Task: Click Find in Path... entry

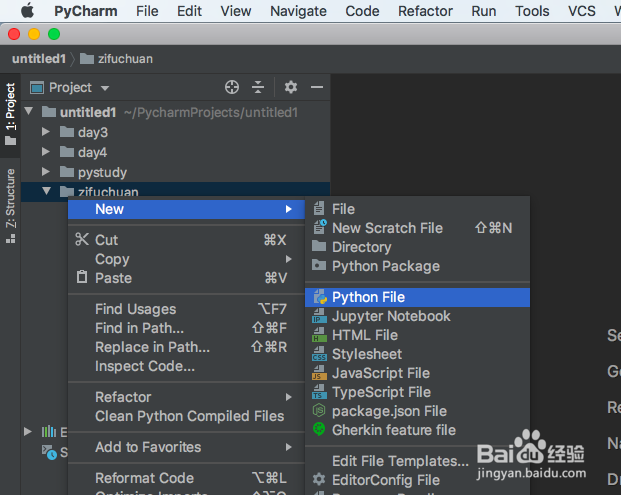Action: 186,328
